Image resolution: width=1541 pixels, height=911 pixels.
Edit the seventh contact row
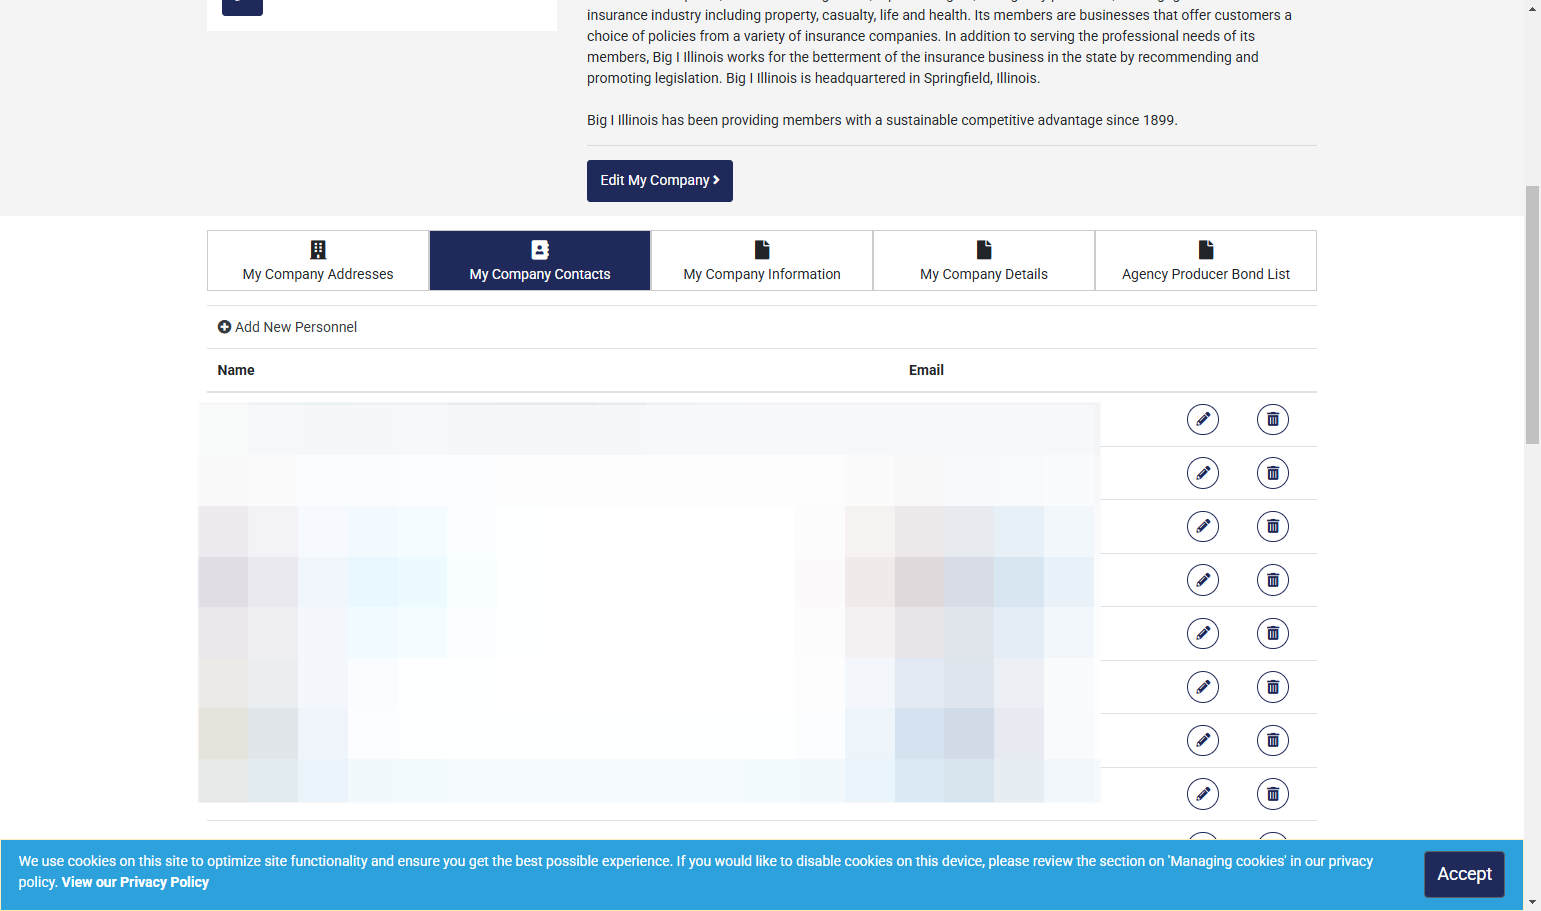tap(1203, 741)
